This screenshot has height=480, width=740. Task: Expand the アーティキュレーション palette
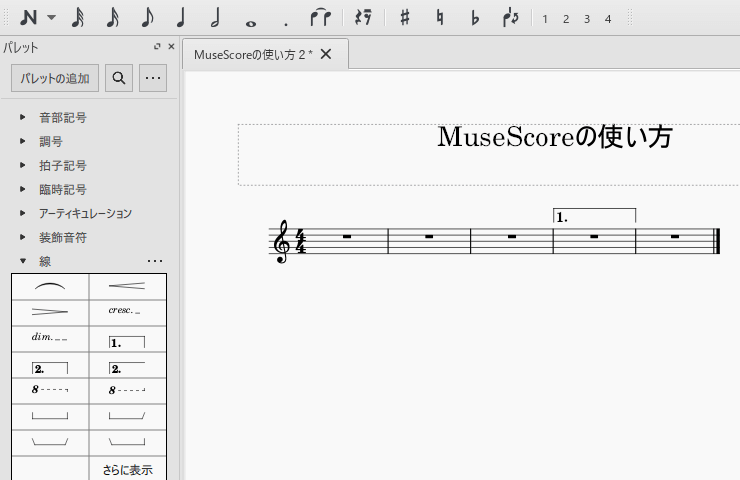[x=22, y=213]
